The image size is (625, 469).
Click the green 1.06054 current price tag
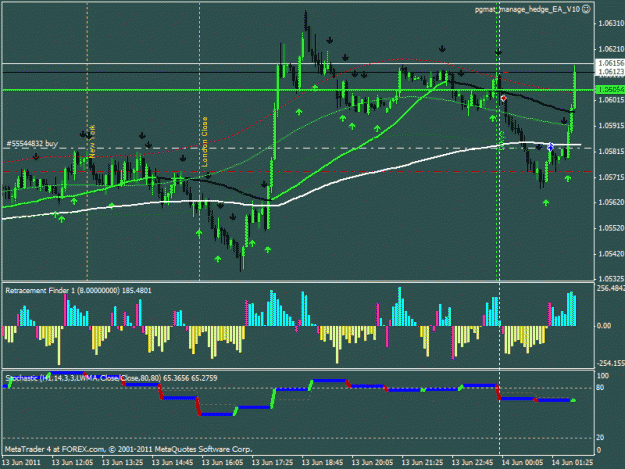pyautogui.click(x=610, y=90)
